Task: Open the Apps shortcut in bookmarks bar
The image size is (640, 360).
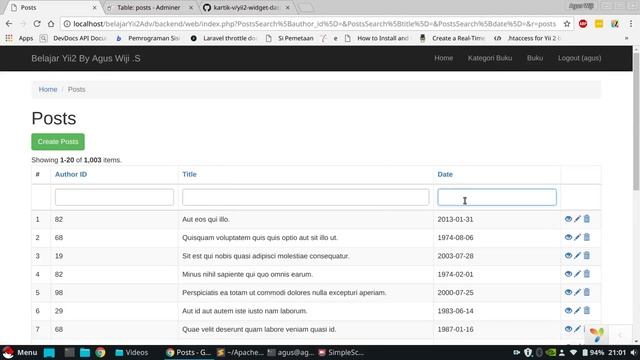Action: [x=20, y=38]
